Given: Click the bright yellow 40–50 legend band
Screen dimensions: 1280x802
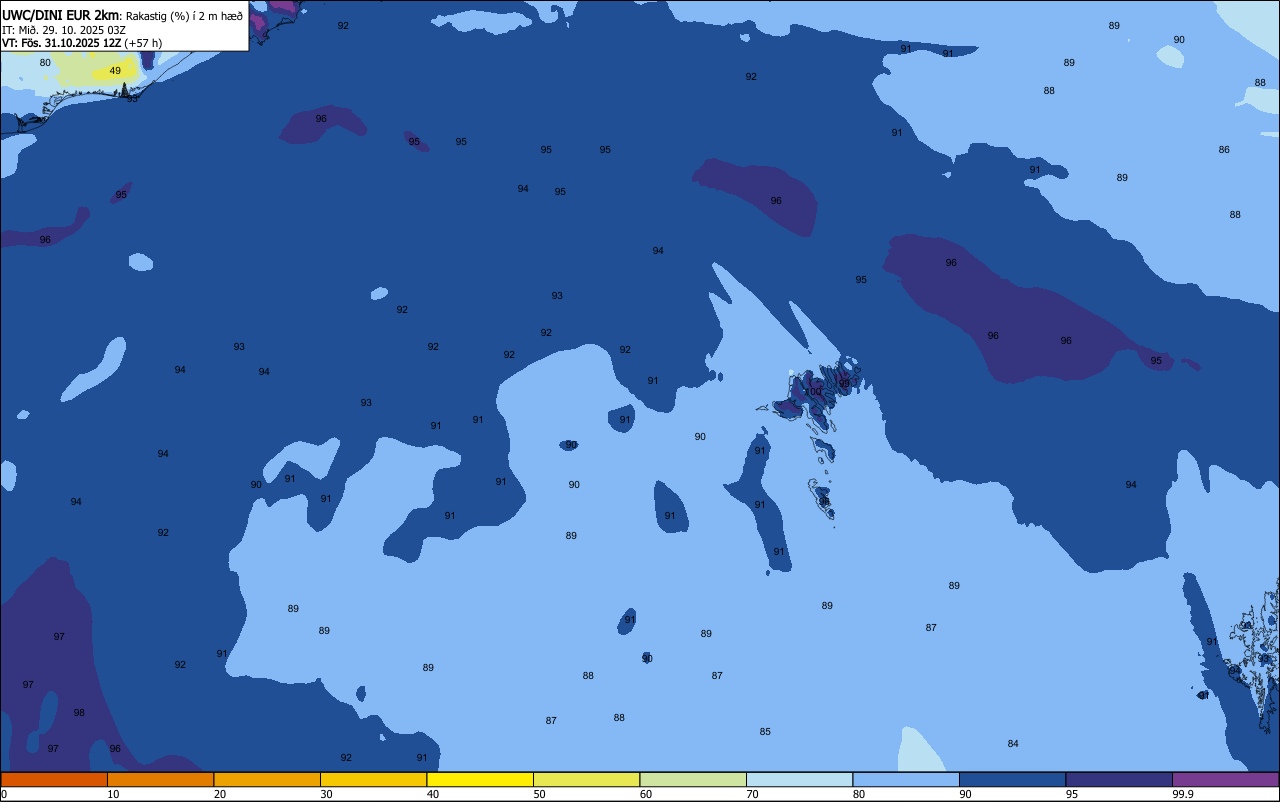Looking at the screenshot, I should click(480, 779).
